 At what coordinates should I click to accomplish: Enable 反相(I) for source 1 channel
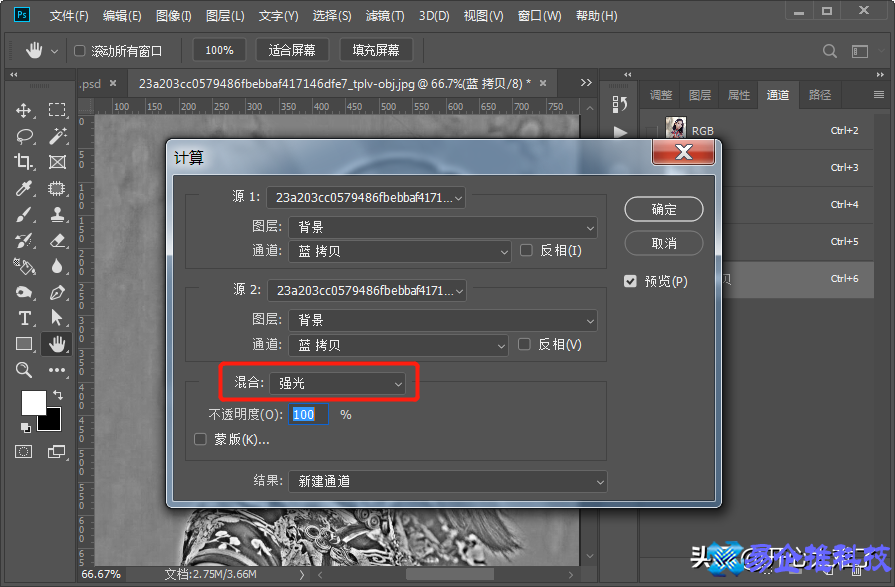pos(527,251)
